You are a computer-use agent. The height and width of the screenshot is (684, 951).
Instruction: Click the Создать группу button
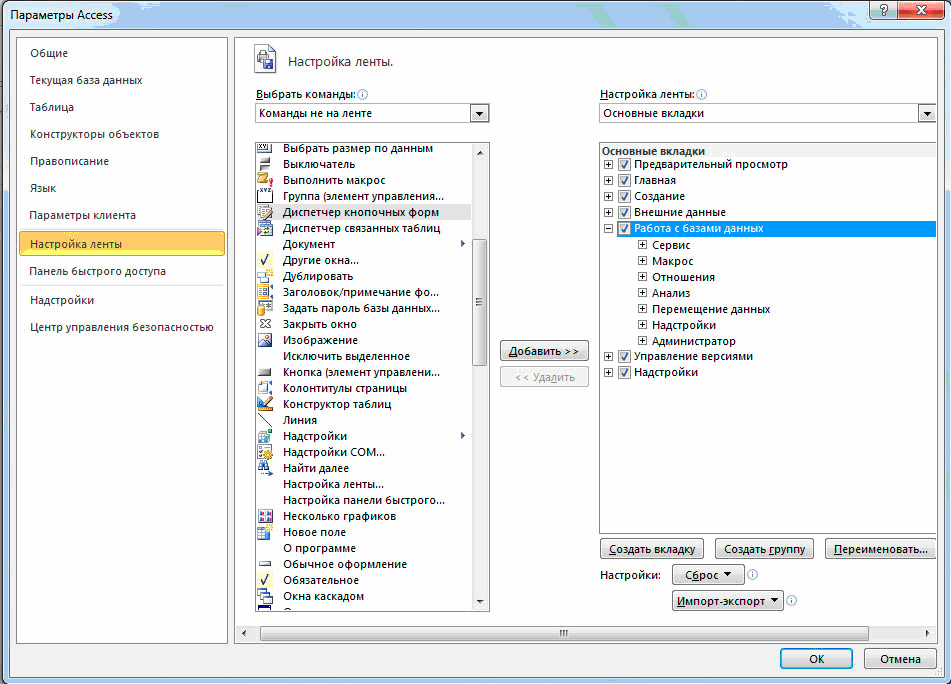coord(764,549)
